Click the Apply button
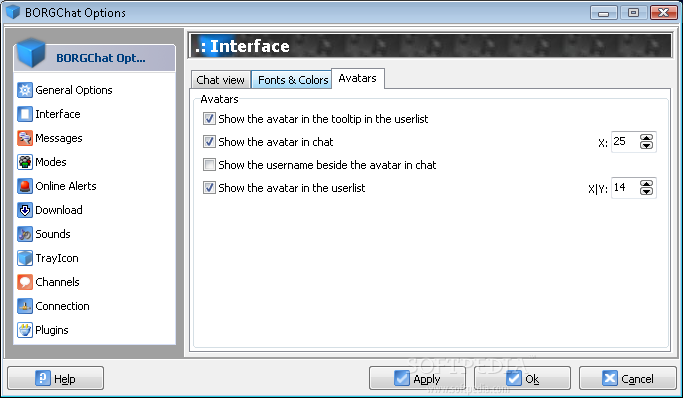 pyautogui.click(x=417, y=378)
